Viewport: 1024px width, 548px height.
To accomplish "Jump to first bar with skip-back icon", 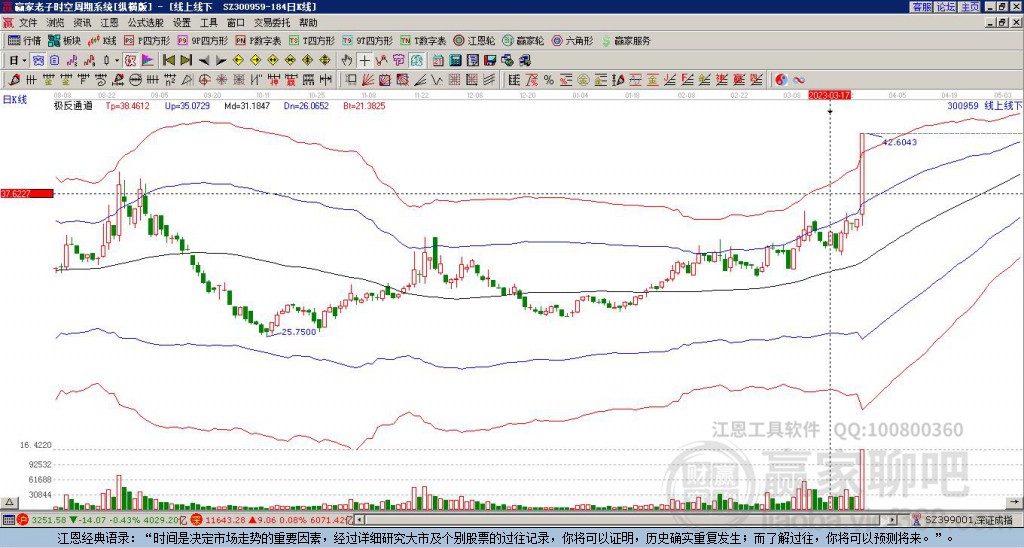I will pos(168,61).
